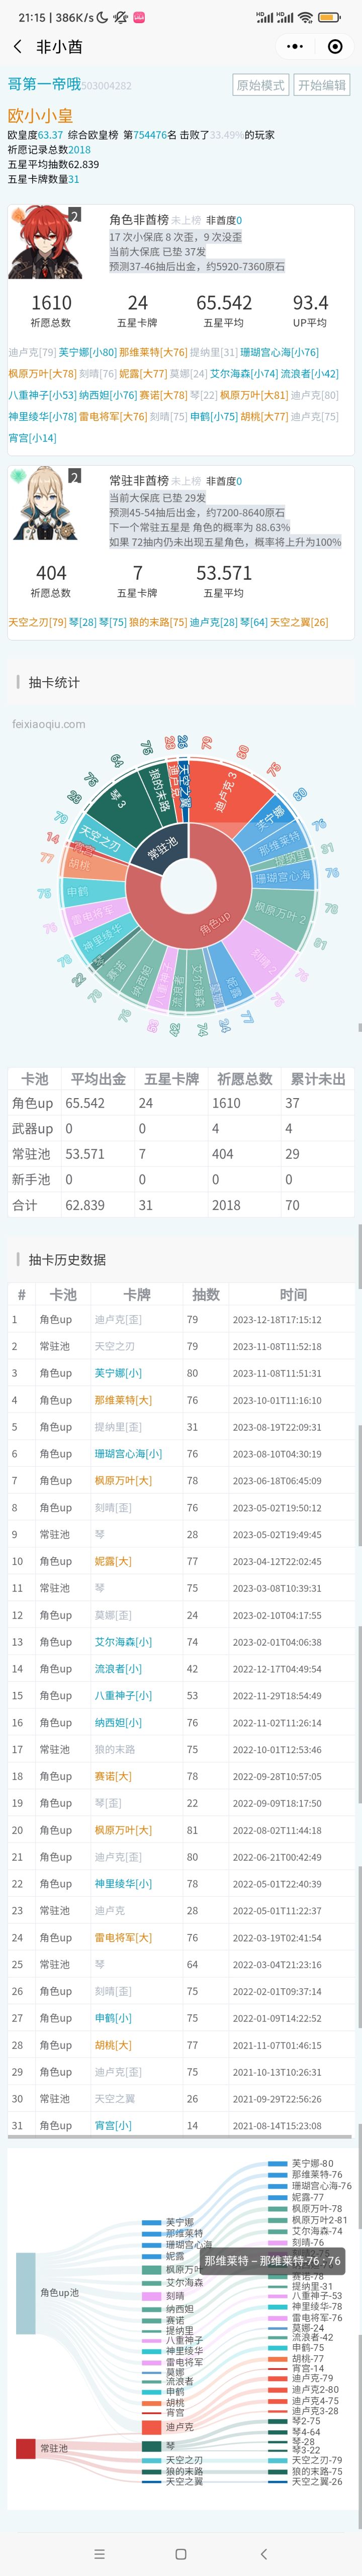Tap Android home square button

[x=181, y=2553]
